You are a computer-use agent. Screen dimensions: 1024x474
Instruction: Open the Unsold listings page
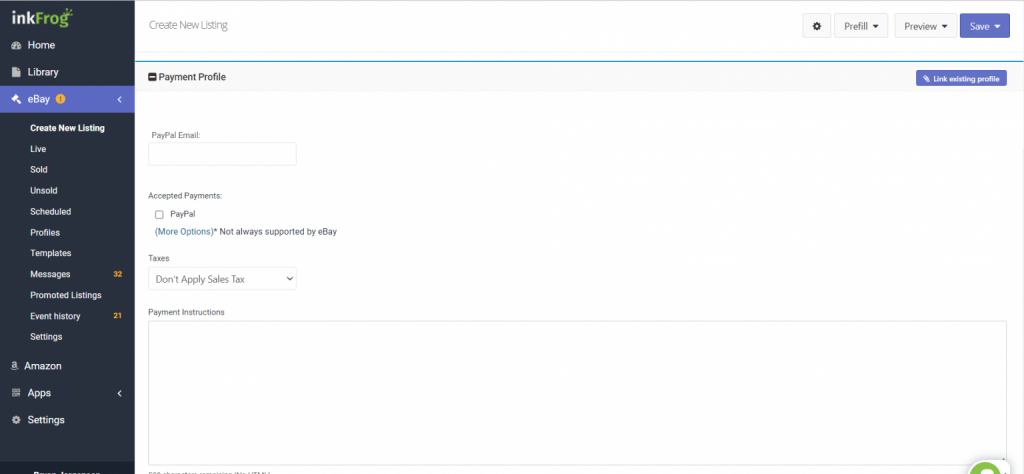click(44, 191)
